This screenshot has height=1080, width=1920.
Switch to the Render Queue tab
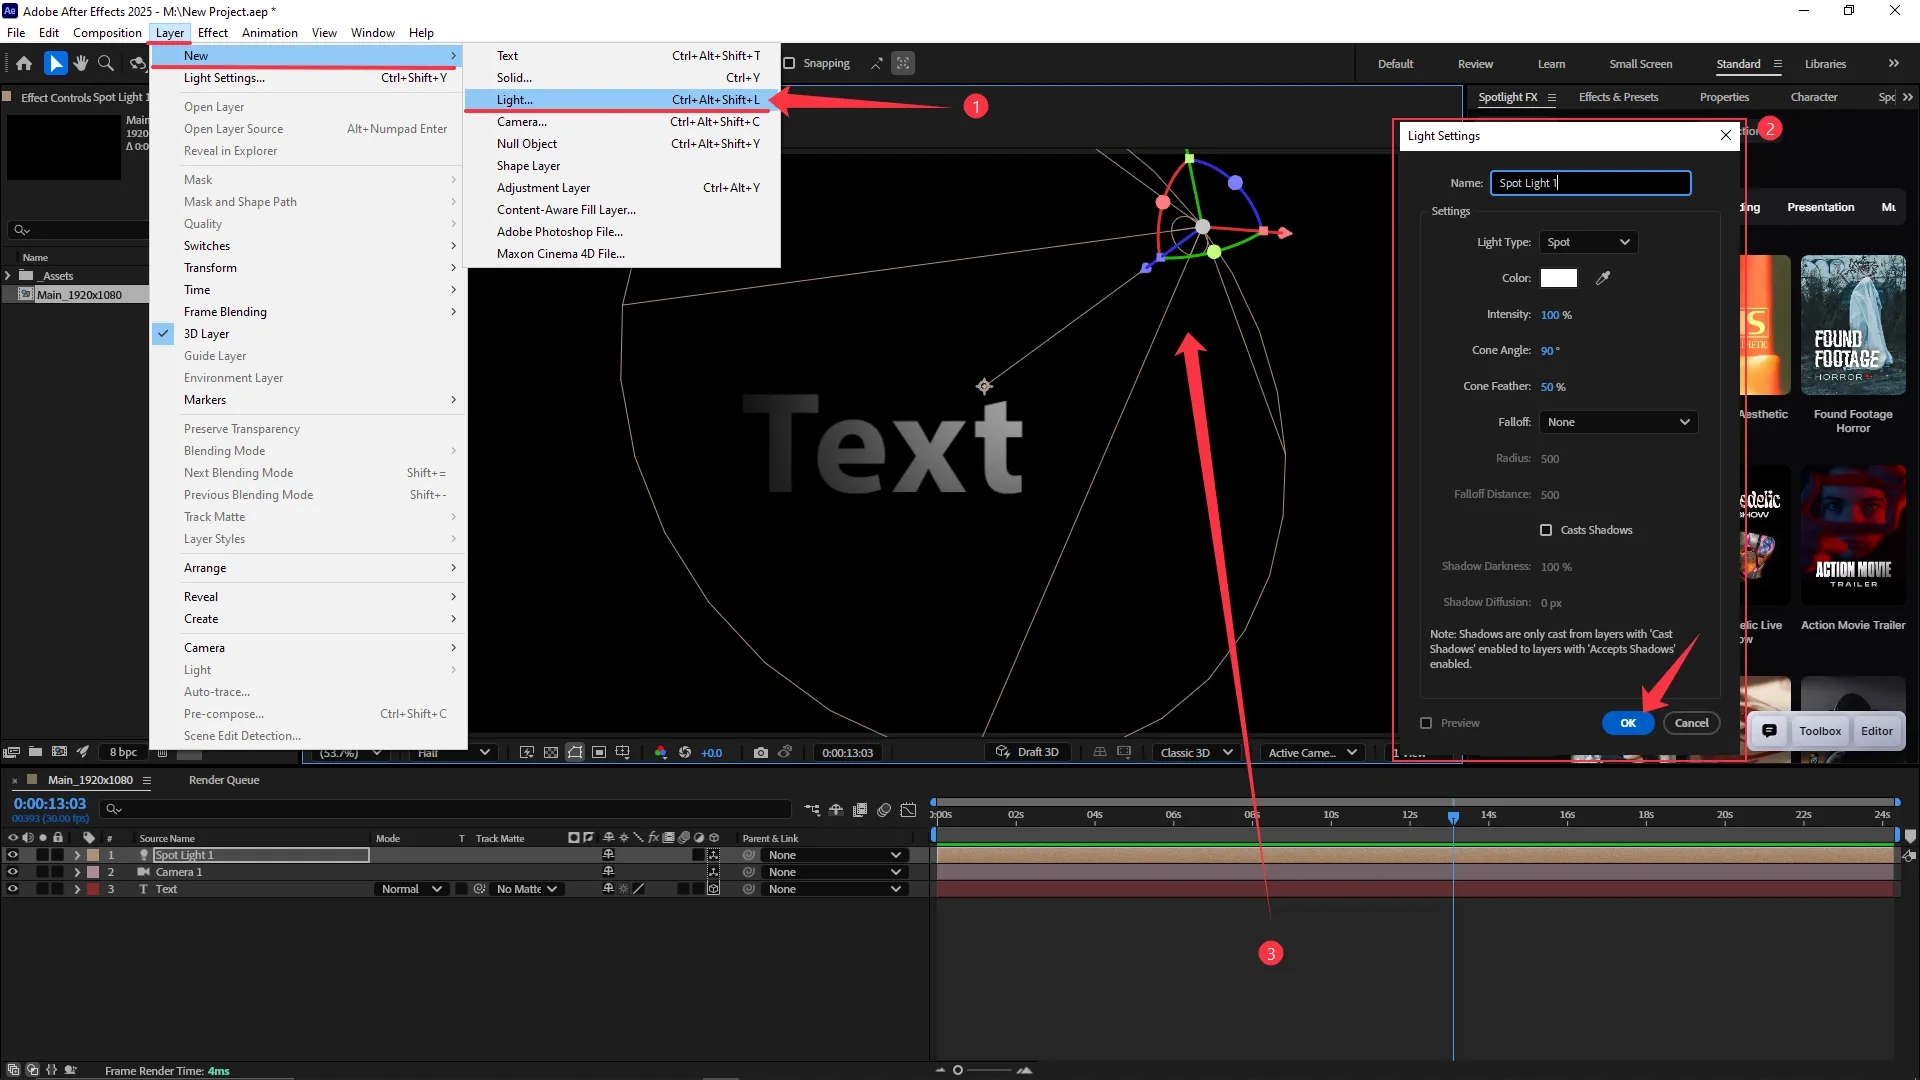coord(224,780)
